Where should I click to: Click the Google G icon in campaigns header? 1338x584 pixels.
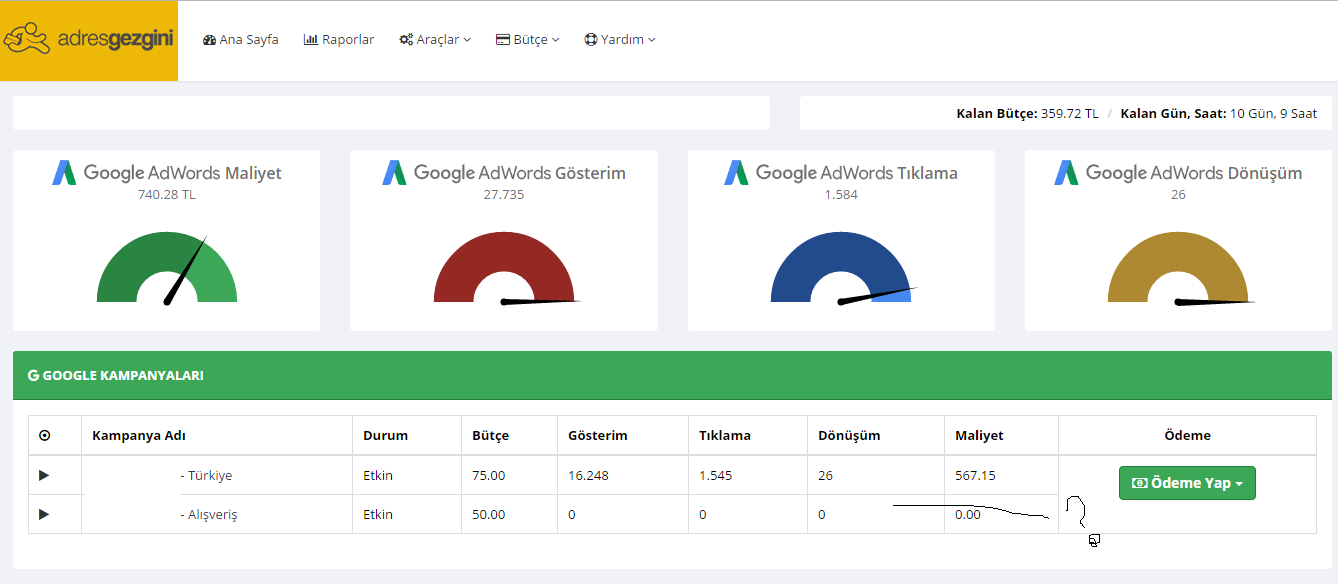(x=33, y=376)
